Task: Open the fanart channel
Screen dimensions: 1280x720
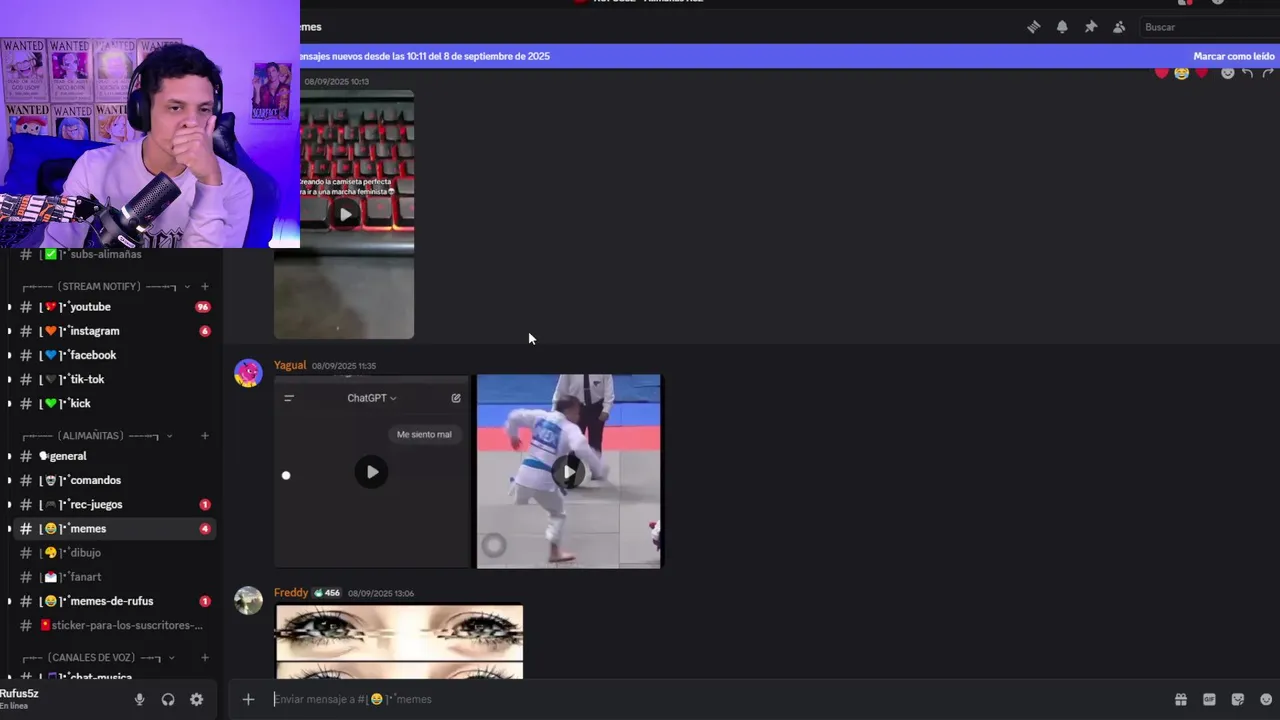Action: click(85, 577)
